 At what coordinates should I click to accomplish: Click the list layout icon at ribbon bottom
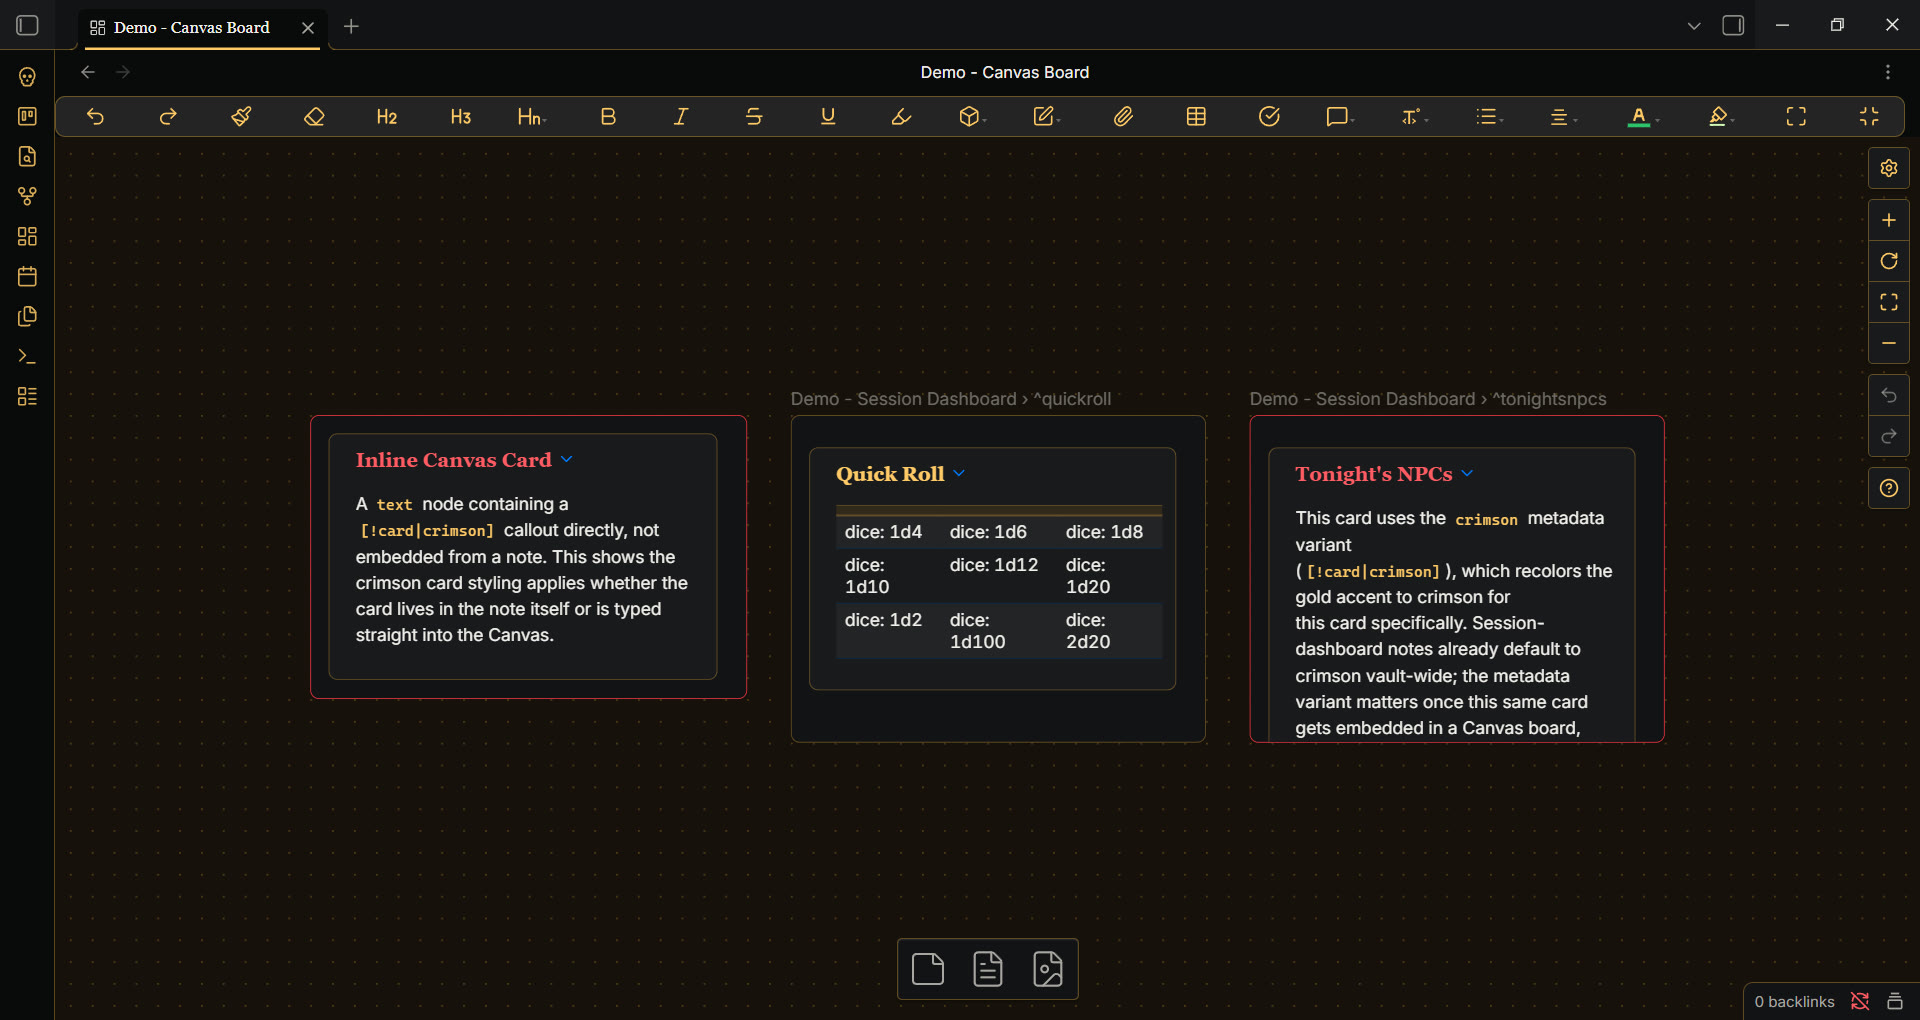coord(28,396)
